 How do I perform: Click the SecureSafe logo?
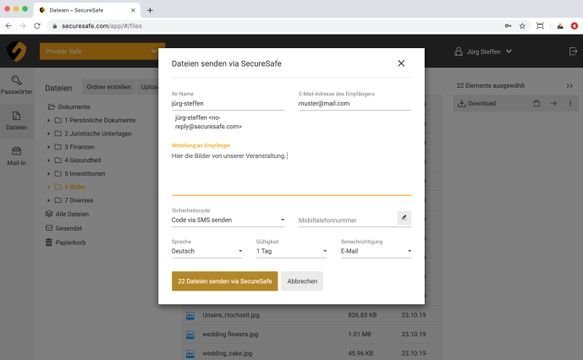[17, 51]
